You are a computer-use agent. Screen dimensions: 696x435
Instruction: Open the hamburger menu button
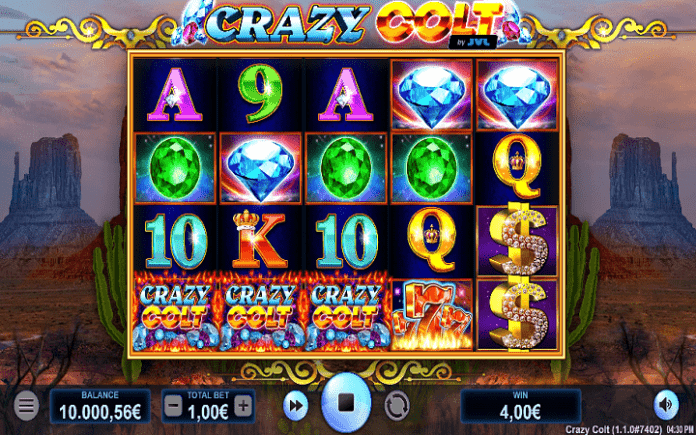[26, 406]
